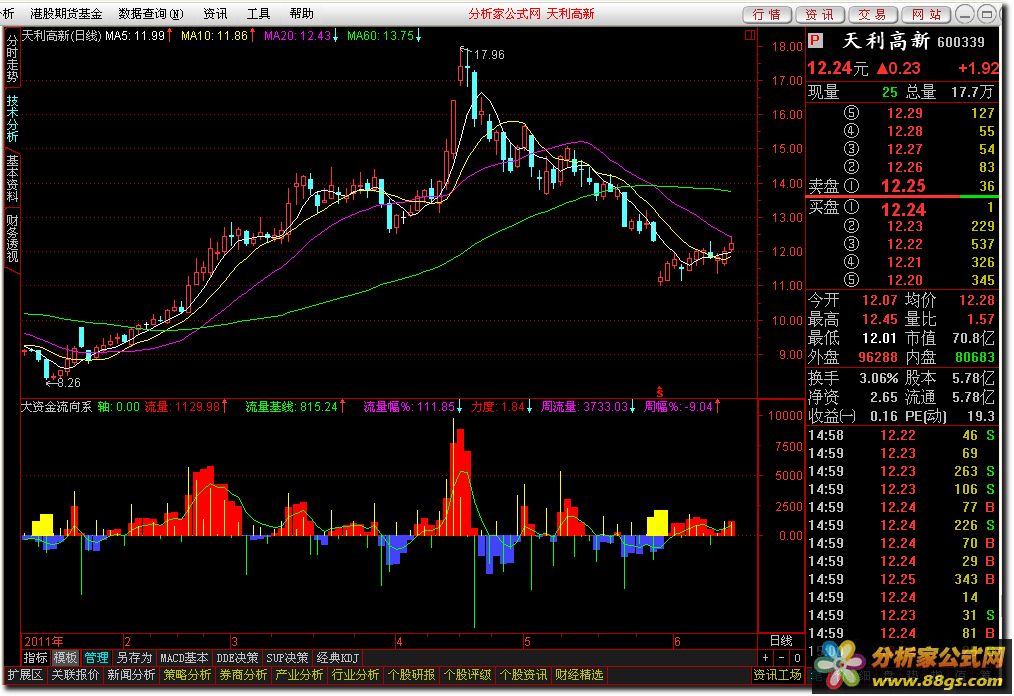Switch to 财务透视 side tab

pyautogui.click(x=12, y=239)
